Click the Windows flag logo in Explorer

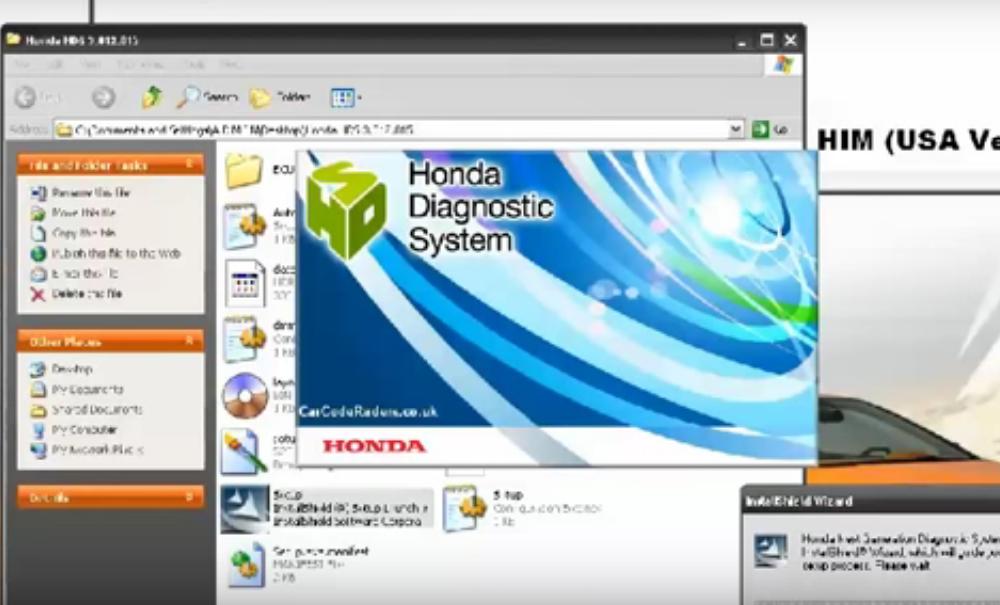[783, 65]
